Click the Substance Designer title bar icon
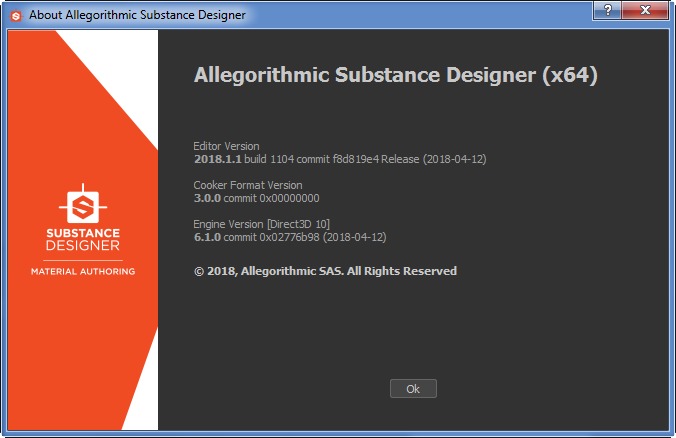Screen dimensions: 676x438 pyautogui.click(x=16, y=16)
